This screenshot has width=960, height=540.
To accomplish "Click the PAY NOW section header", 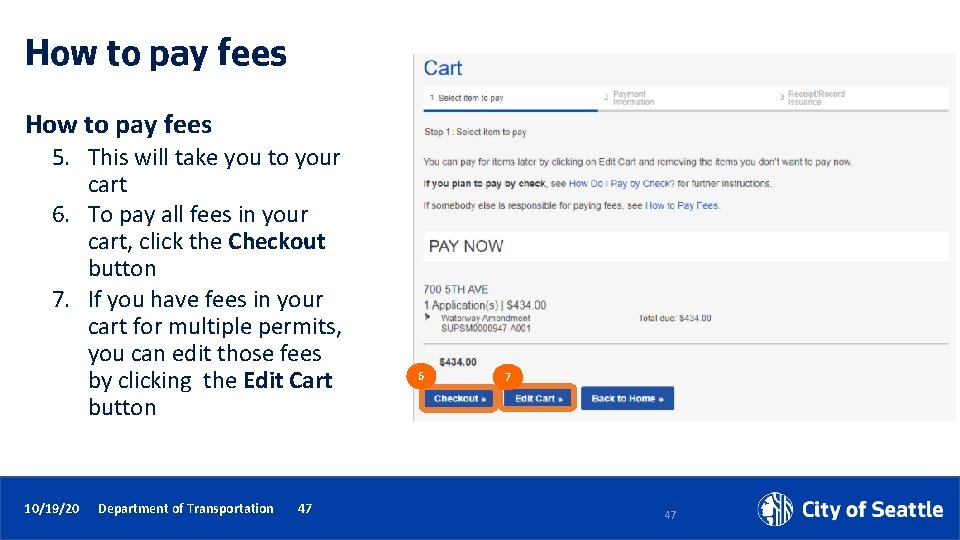I will click(x=466, y=246).
